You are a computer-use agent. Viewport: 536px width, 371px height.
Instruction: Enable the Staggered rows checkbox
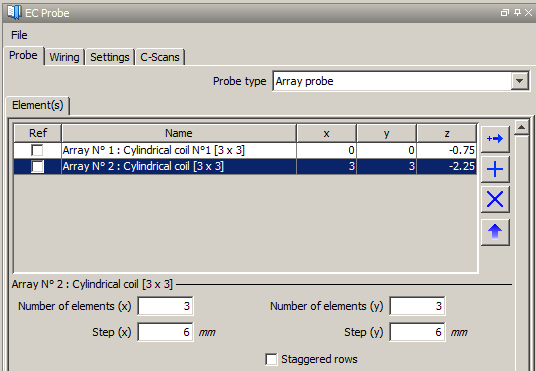pyautogui.click(x=271, y=359)
